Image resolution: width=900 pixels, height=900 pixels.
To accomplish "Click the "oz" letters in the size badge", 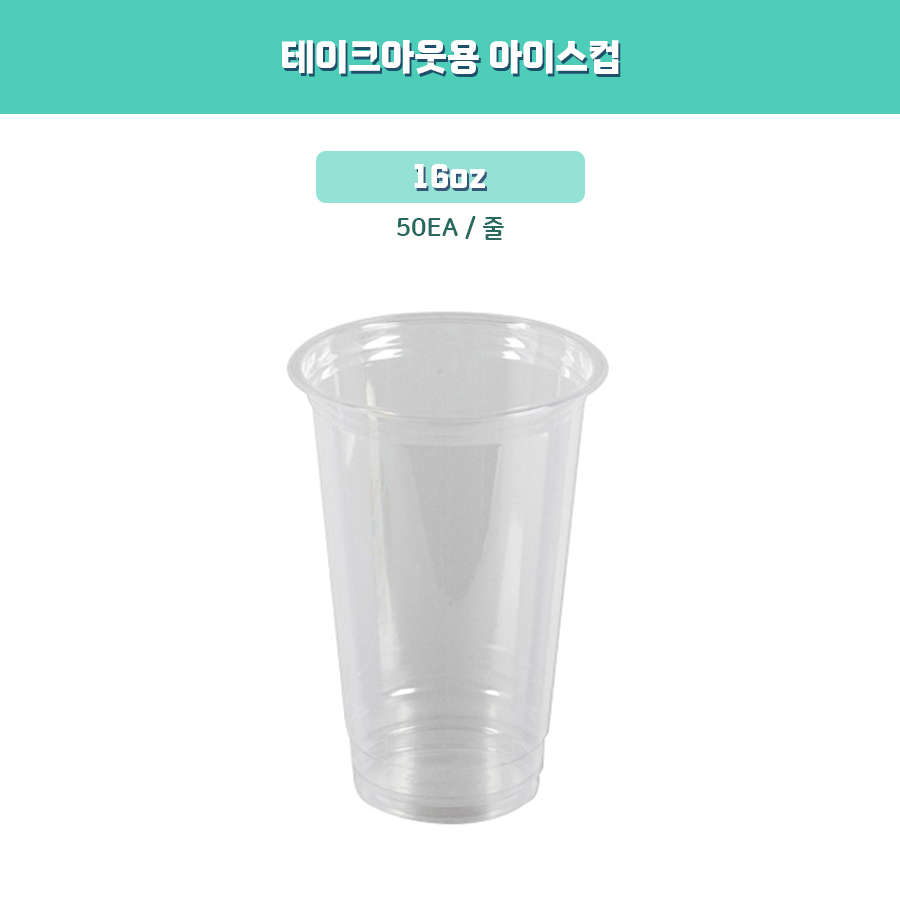I will [x=468, y=179].
